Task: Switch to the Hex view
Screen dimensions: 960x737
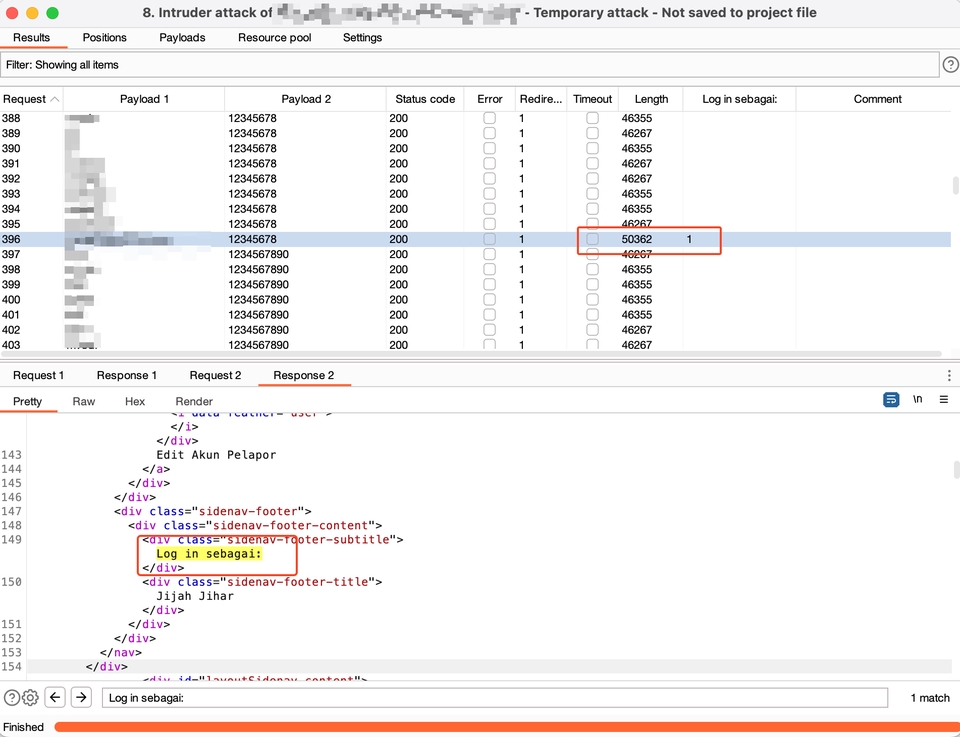Action: point(135,401)
